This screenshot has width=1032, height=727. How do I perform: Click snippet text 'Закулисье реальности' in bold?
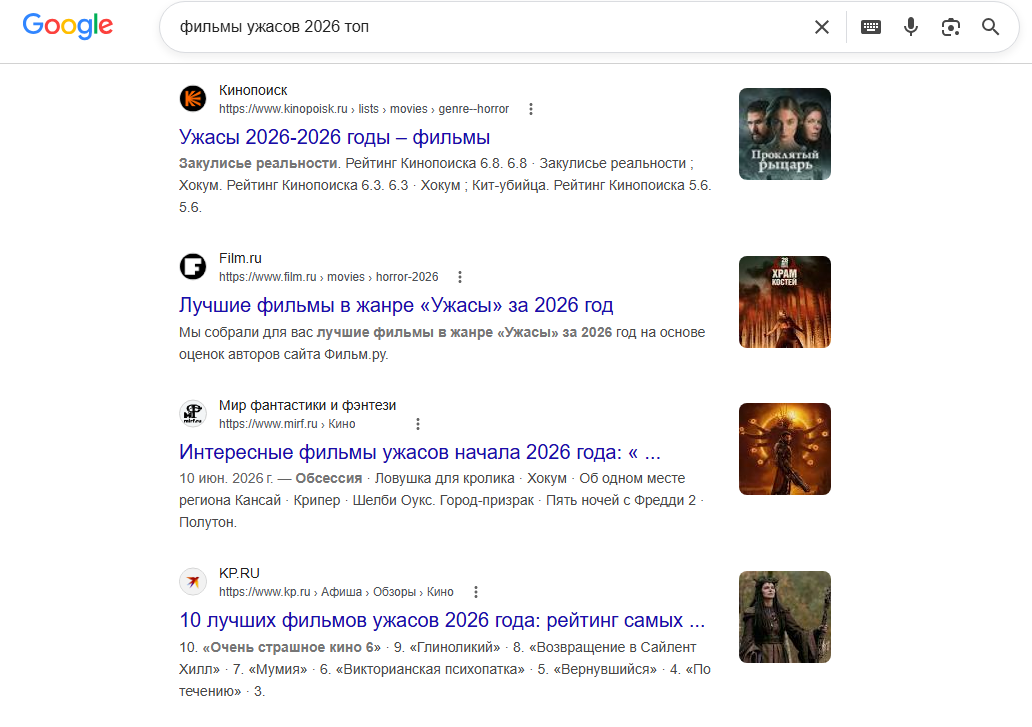[258, 163]
